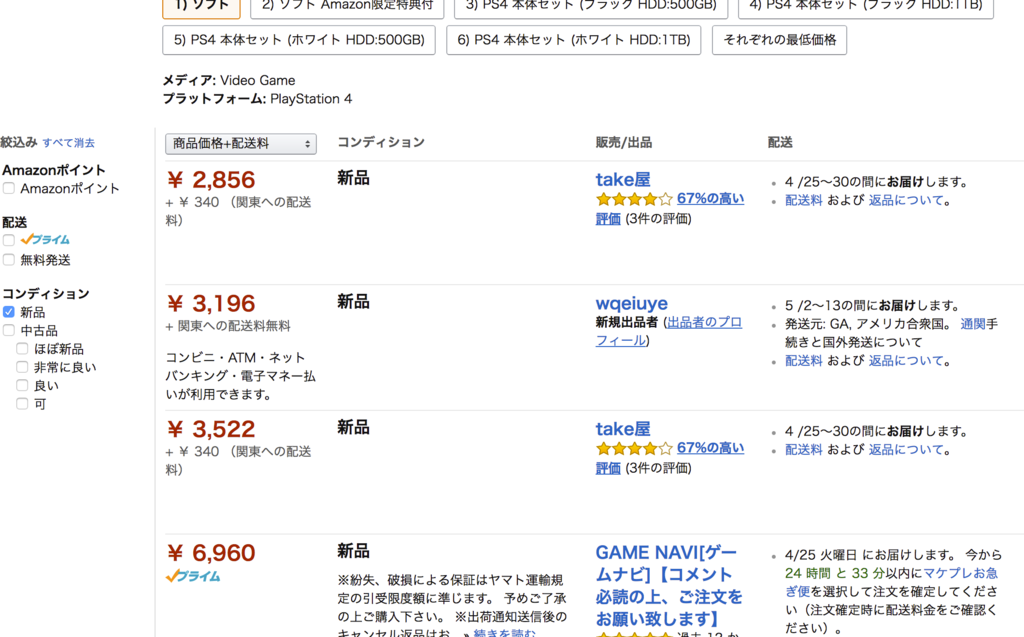Click the プラットフォーム: PlayStation 4 text
The width and height of the screenshot is (1024, 637).
tap(257, 99)
